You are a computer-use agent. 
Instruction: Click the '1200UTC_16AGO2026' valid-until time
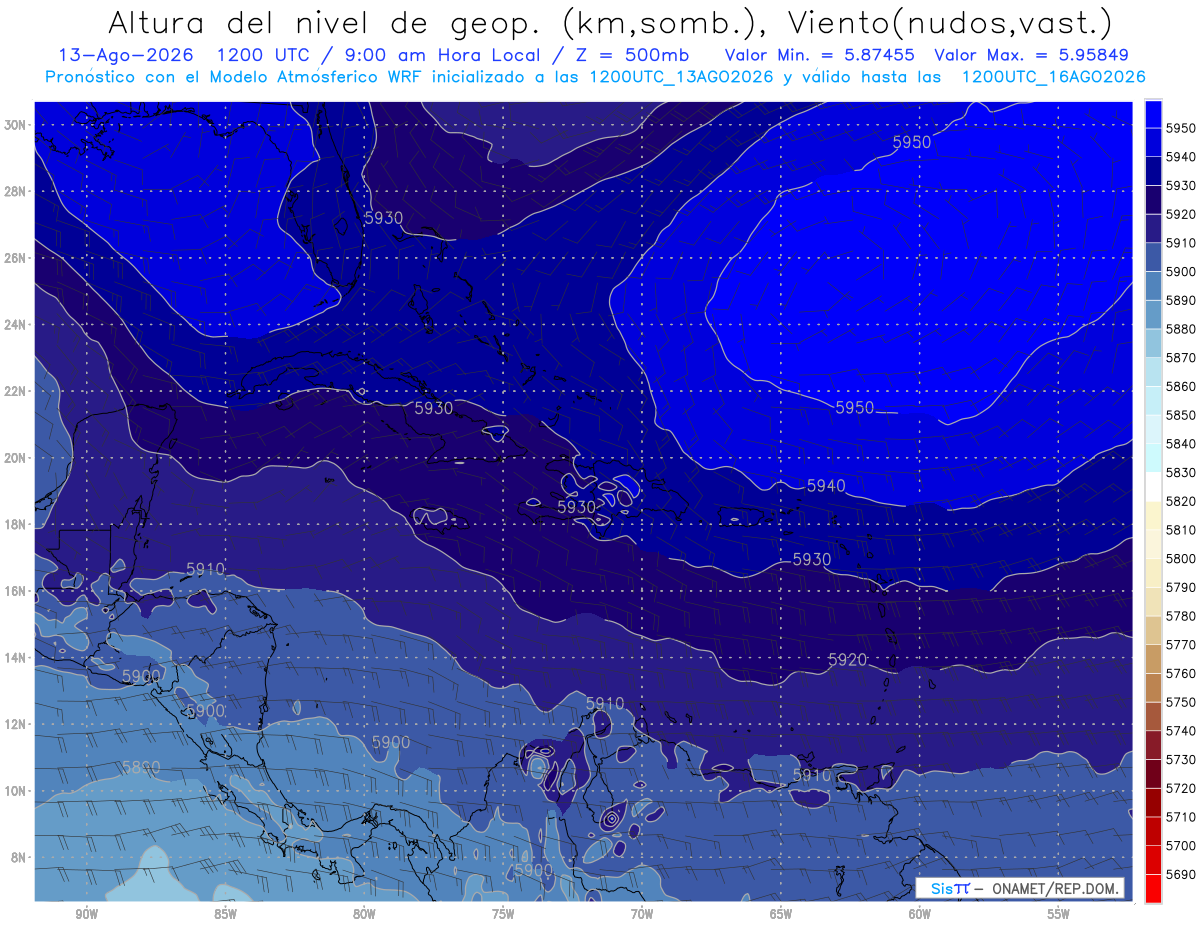click(1053, 77)
